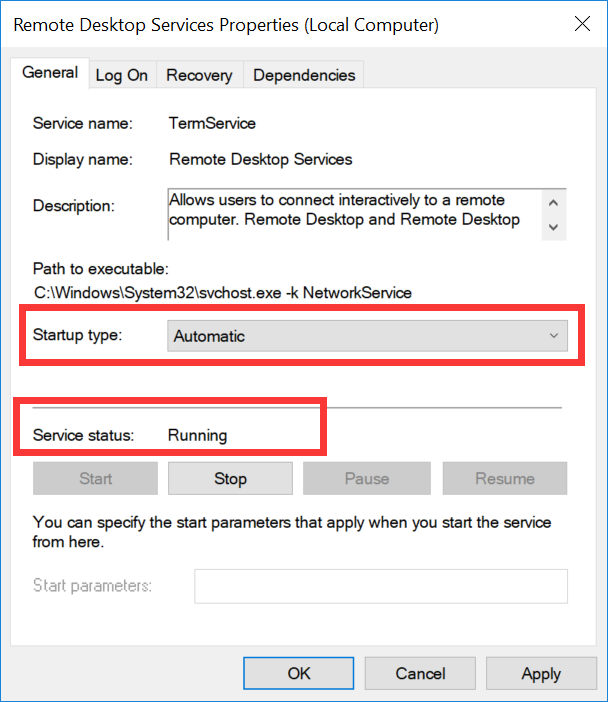The image size is (608, 702).
Task: Click the TermService service name text
Action: 212,124
